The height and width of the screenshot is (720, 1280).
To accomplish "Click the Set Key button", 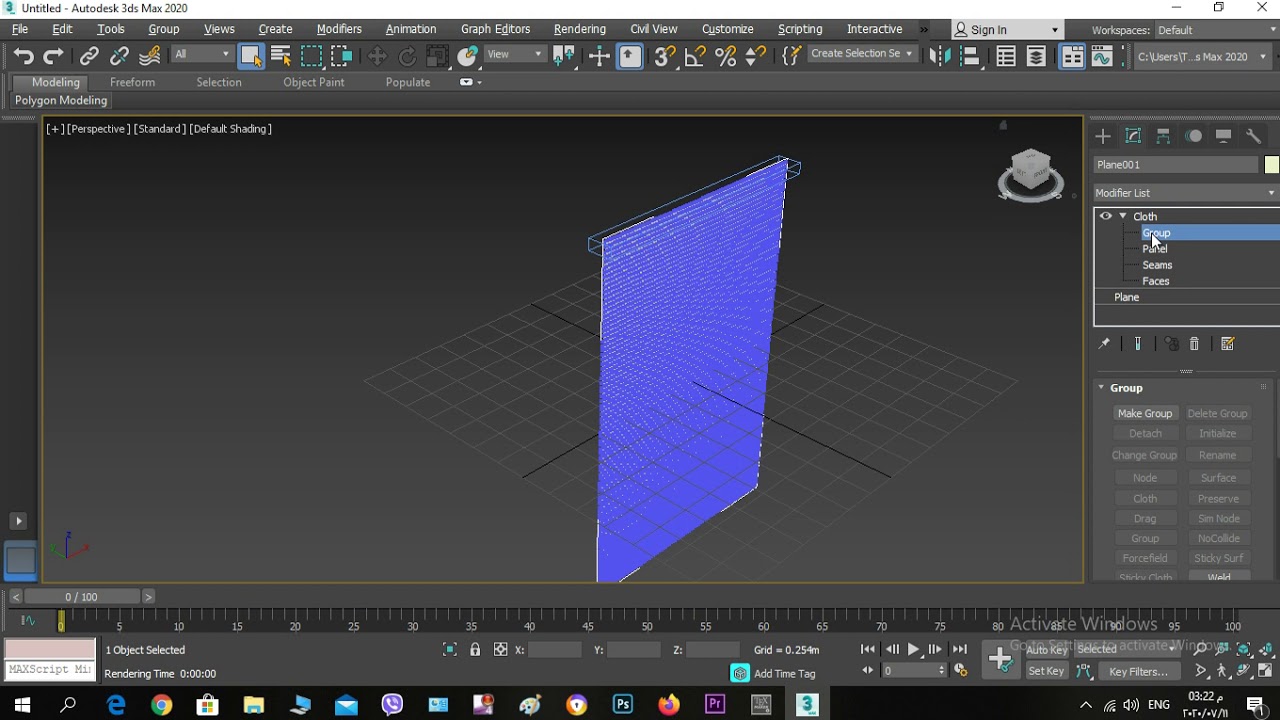I will coord(1046,672).
